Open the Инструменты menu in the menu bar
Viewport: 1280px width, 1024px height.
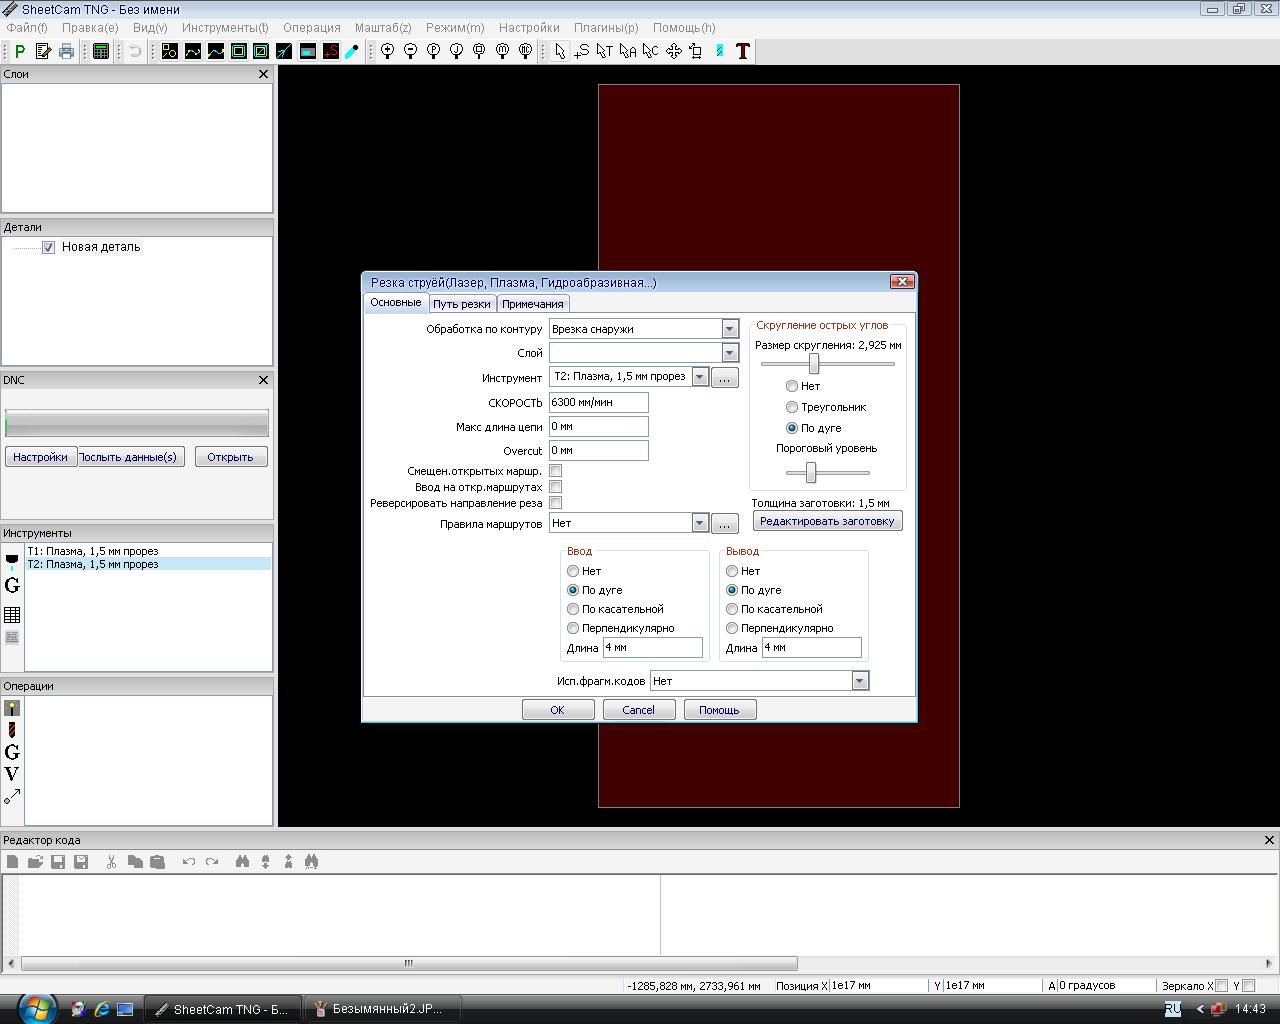pyautogui.click(x=225, y=28)
